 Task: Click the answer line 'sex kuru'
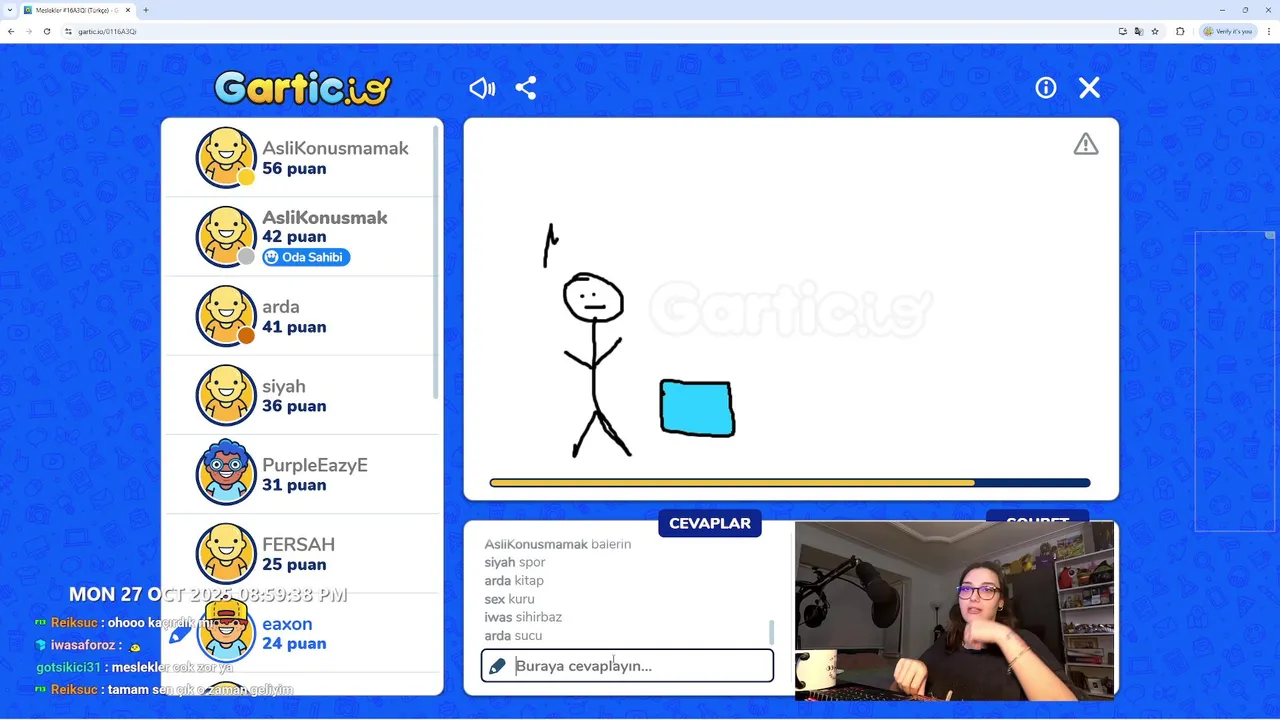pos(509,599)
